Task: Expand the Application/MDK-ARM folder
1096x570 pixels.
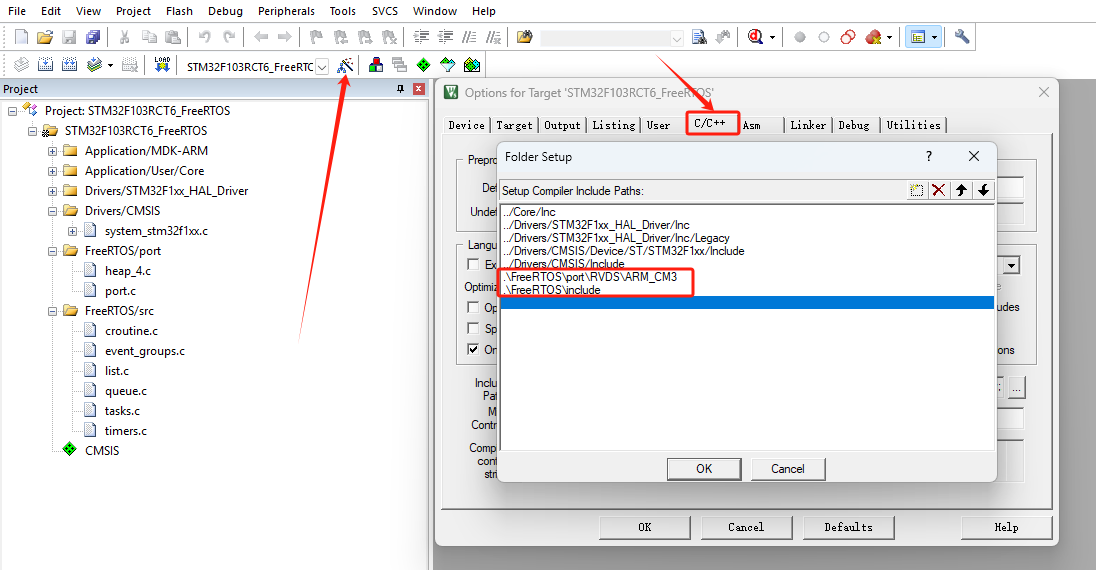Action: tap(52, 151)
